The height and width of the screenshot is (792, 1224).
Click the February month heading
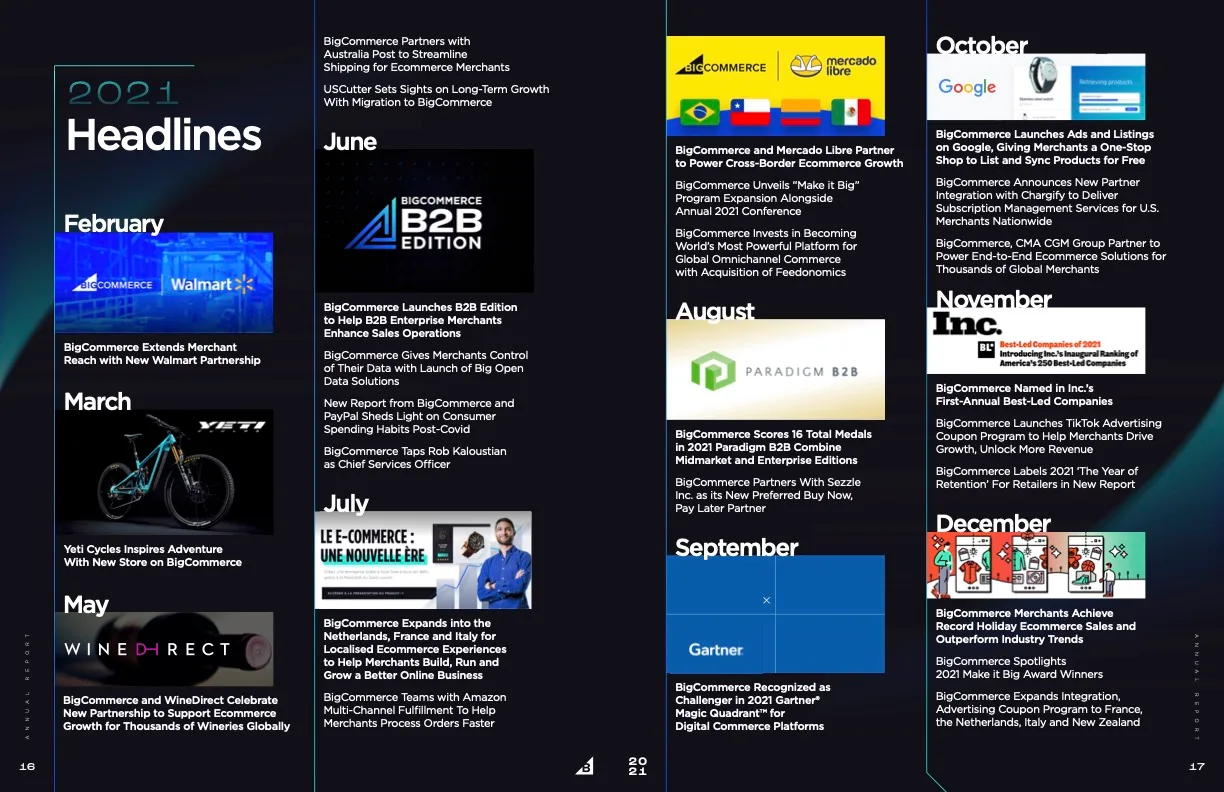[x=113, y=223]
